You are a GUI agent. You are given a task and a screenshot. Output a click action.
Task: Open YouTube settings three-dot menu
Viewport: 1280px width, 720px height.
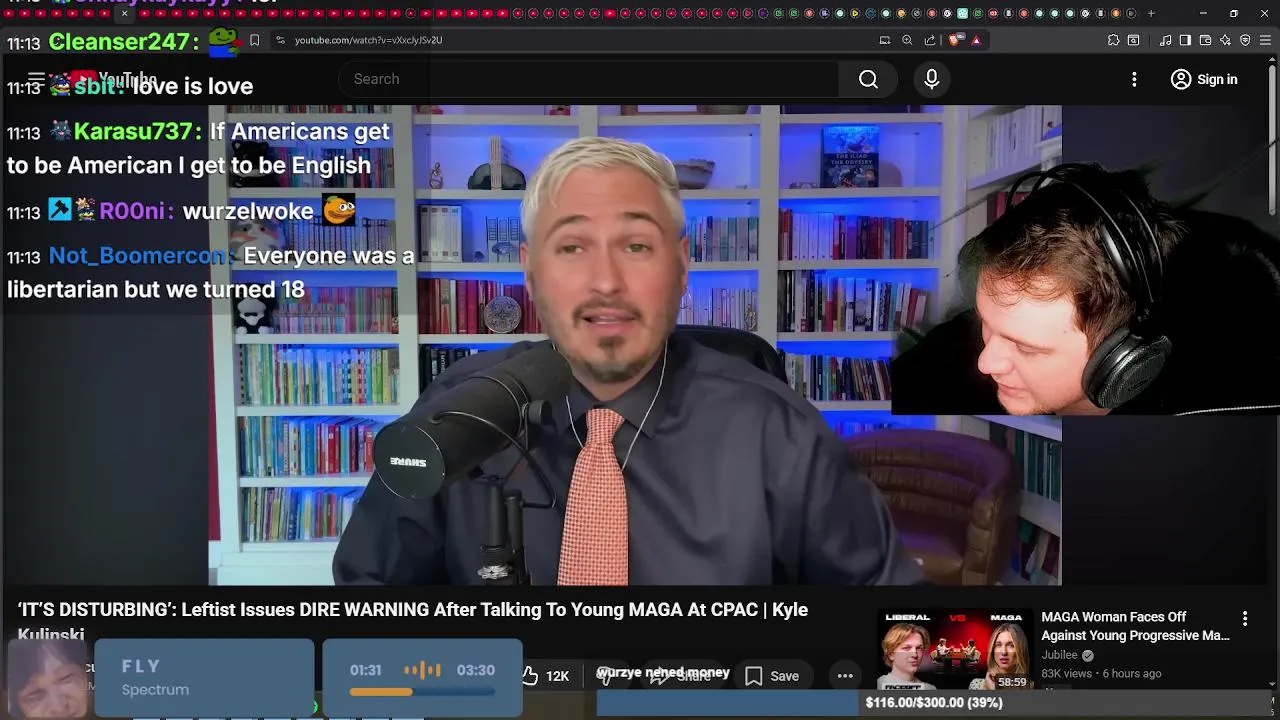click(x=1134, y=79)
